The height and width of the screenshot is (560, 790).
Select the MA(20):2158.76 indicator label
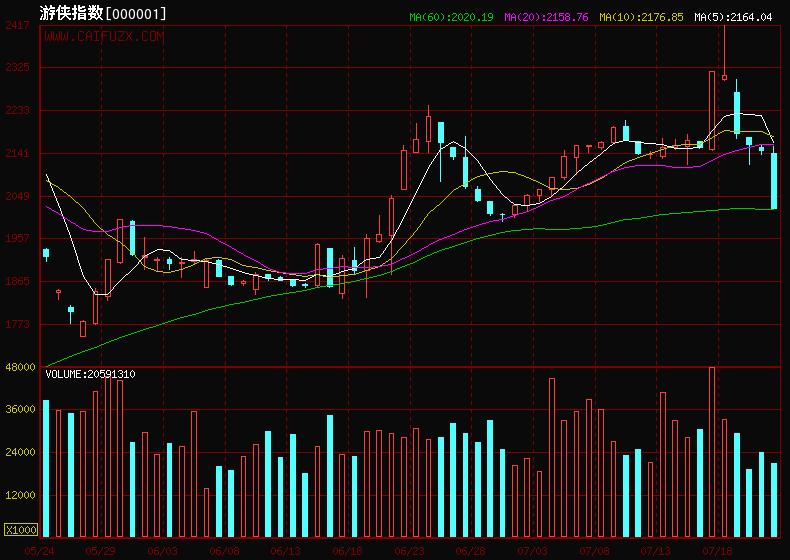(546, 17)
